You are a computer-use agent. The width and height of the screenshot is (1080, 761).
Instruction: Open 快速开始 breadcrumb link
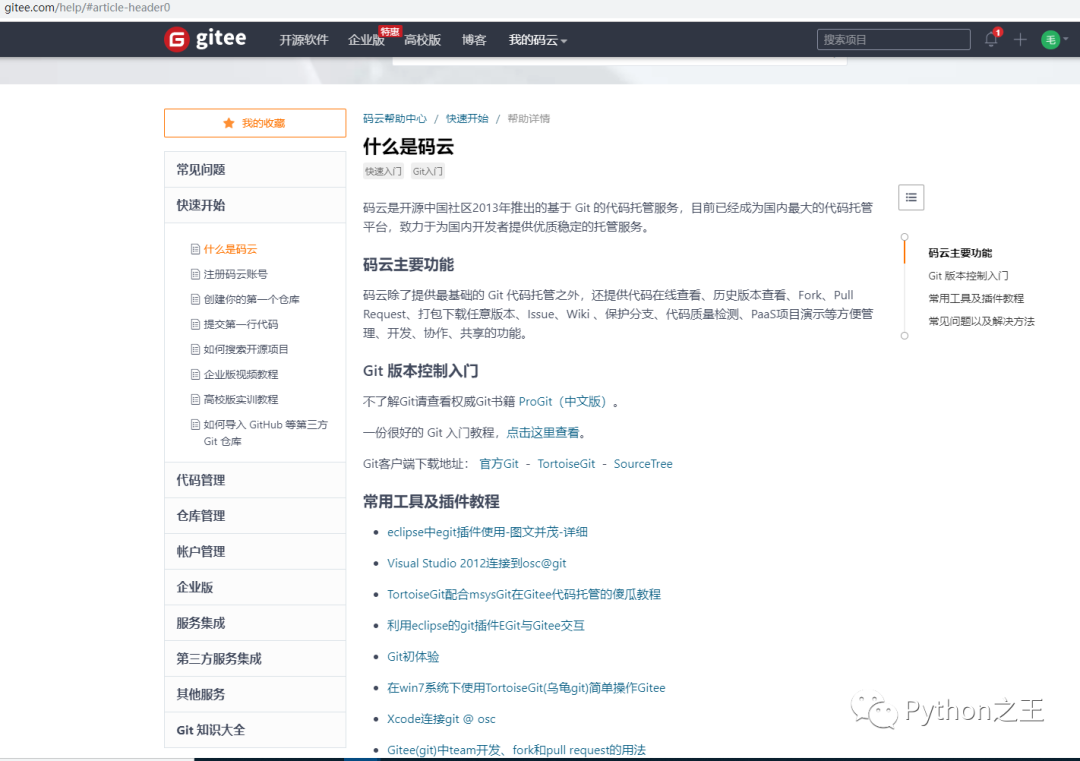coord(467,118)
